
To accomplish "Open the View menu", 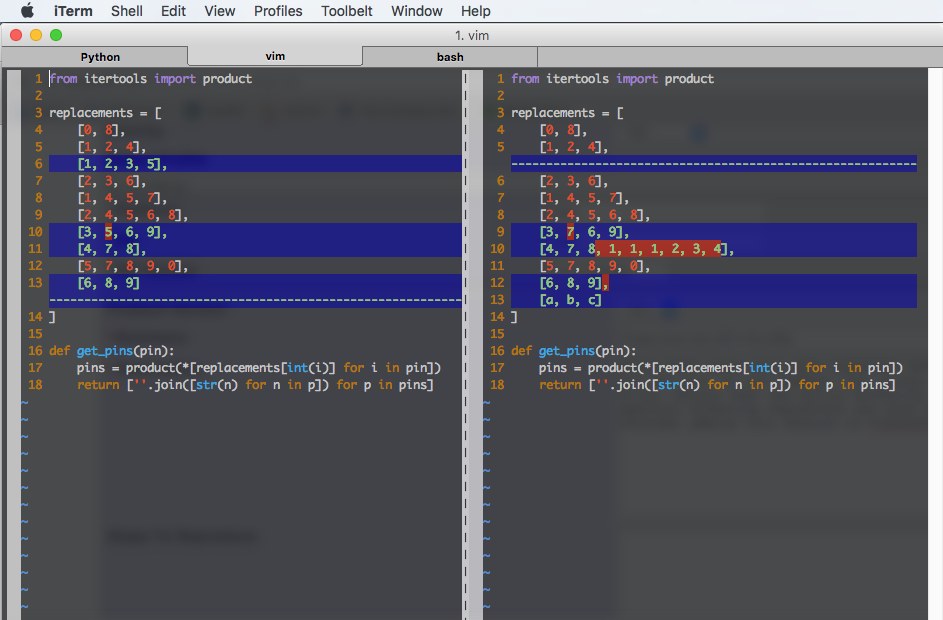I will (x=219, y=11).
